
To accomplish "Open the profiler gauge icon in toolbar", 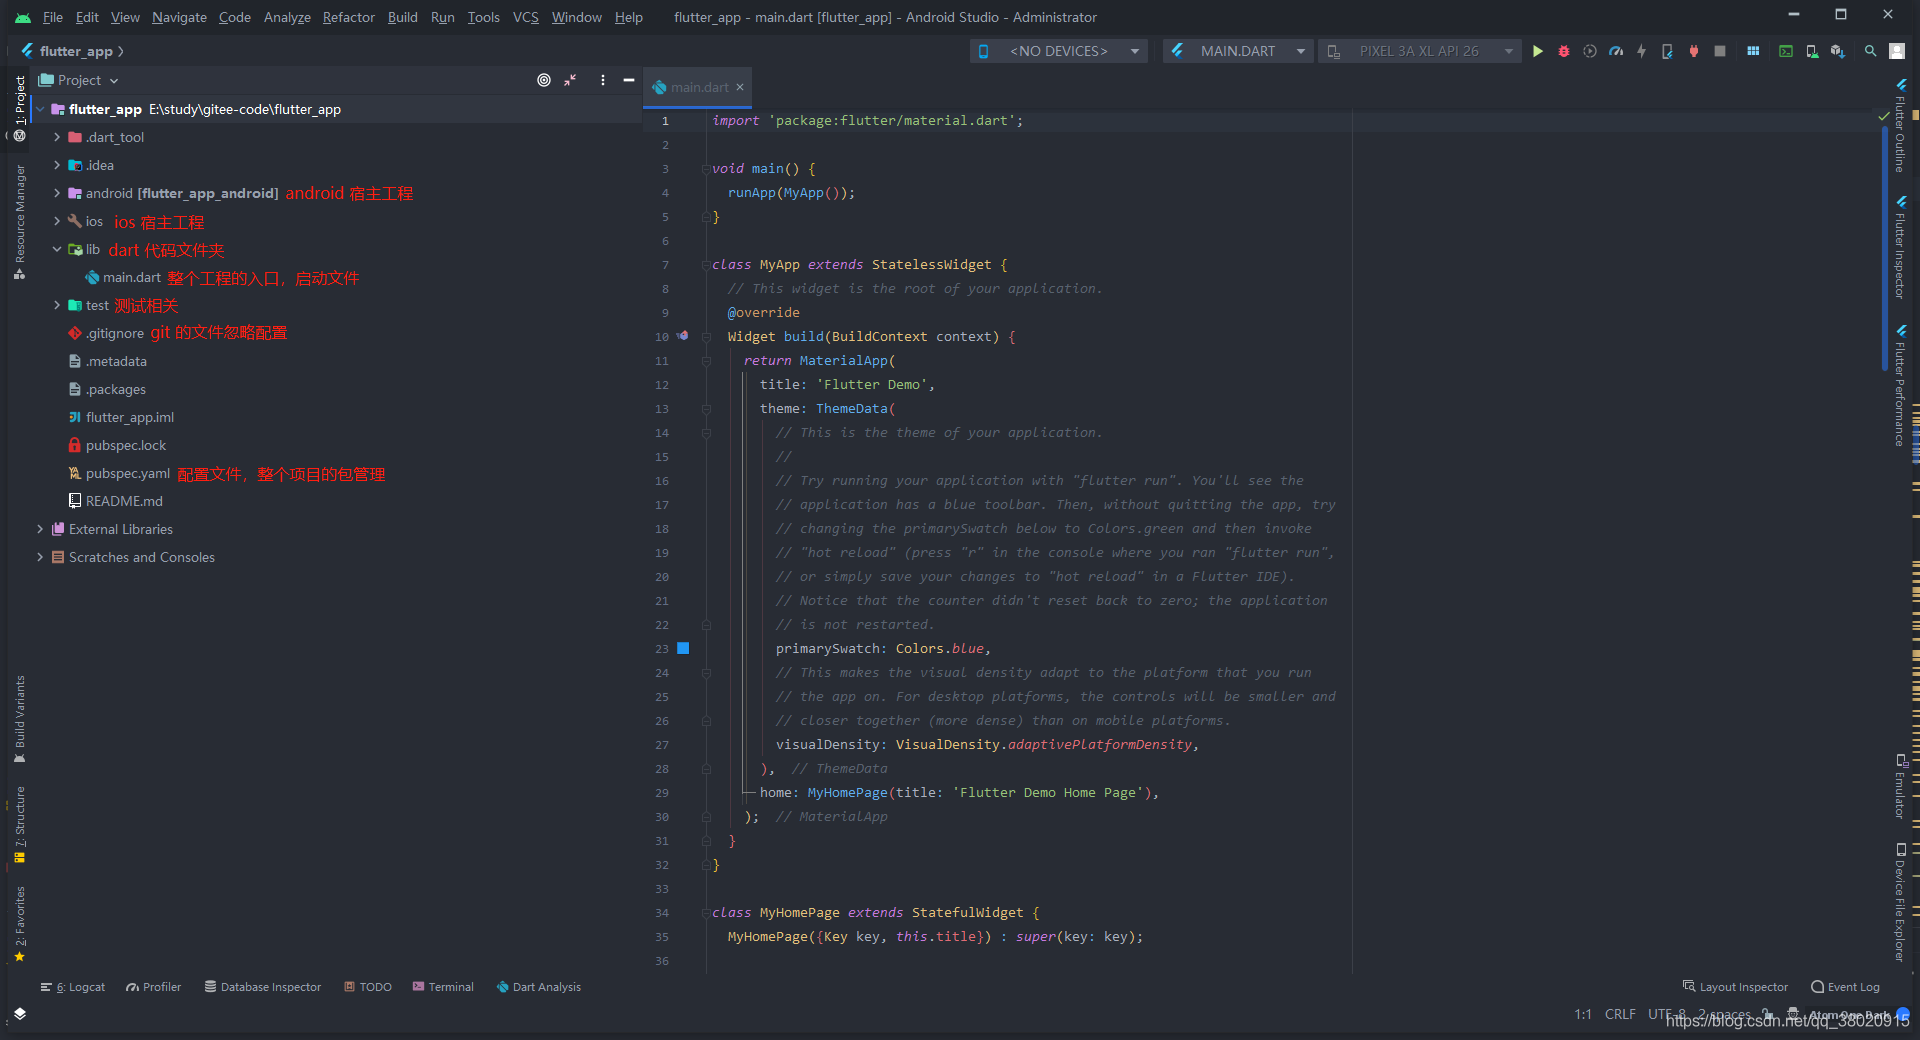I will click(x=1616, y=51).
